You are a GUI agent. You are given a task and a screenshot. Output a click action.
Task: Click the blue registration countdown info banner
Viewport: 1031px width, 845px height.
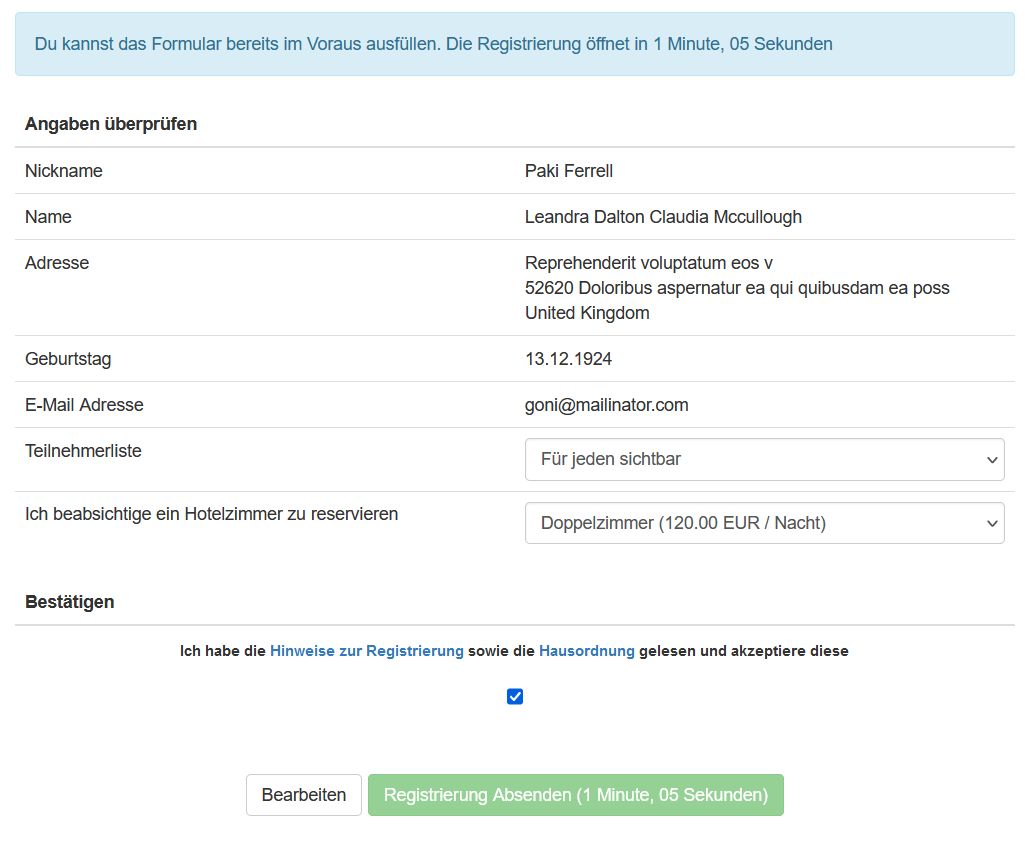[514, 44]
